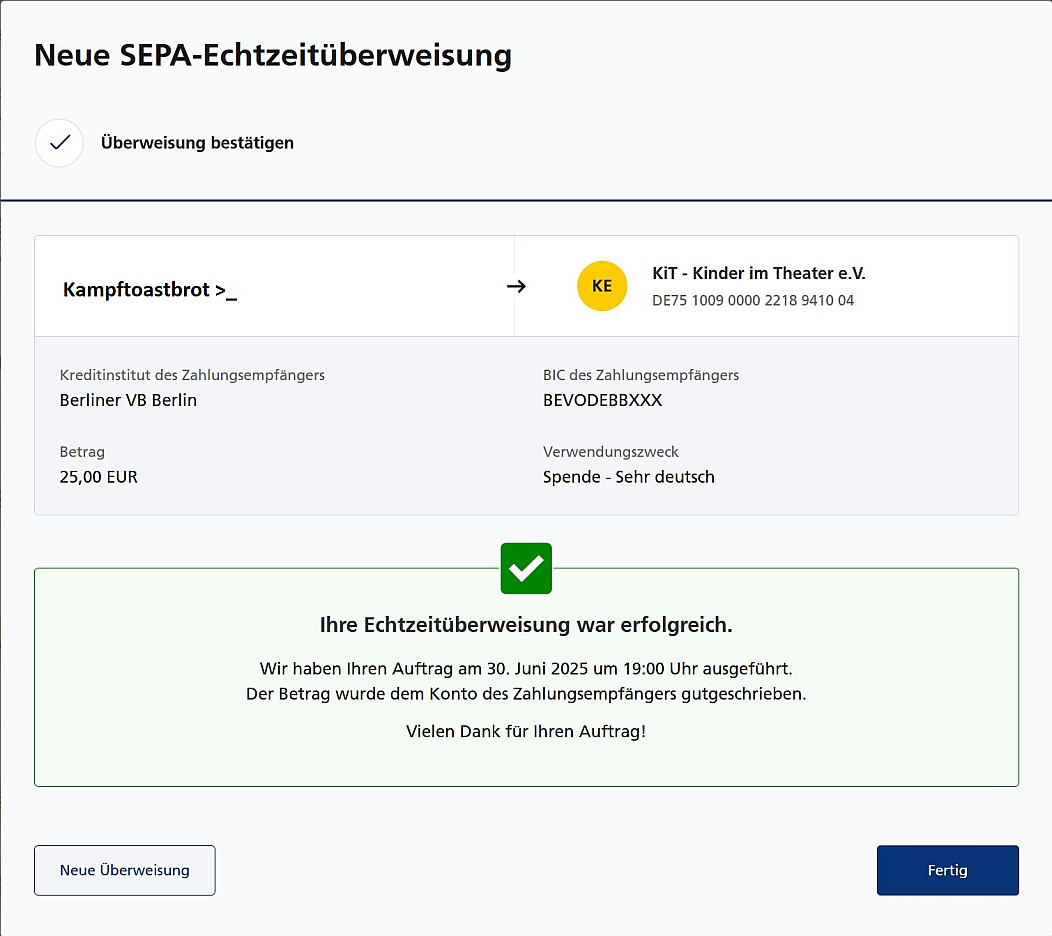The image size is (1052, 936).
Task: Click recipient name KiT - Kinder im Theater
Action: 758,273
